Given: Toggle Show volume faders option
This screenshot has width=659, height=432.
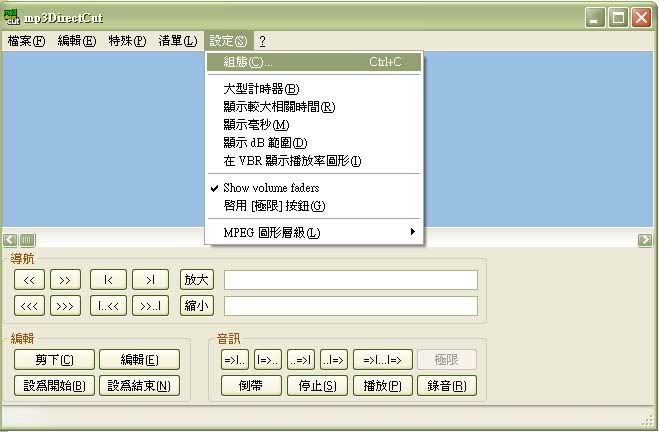Looking at the screenshot, I should click(x=271, y=188).
